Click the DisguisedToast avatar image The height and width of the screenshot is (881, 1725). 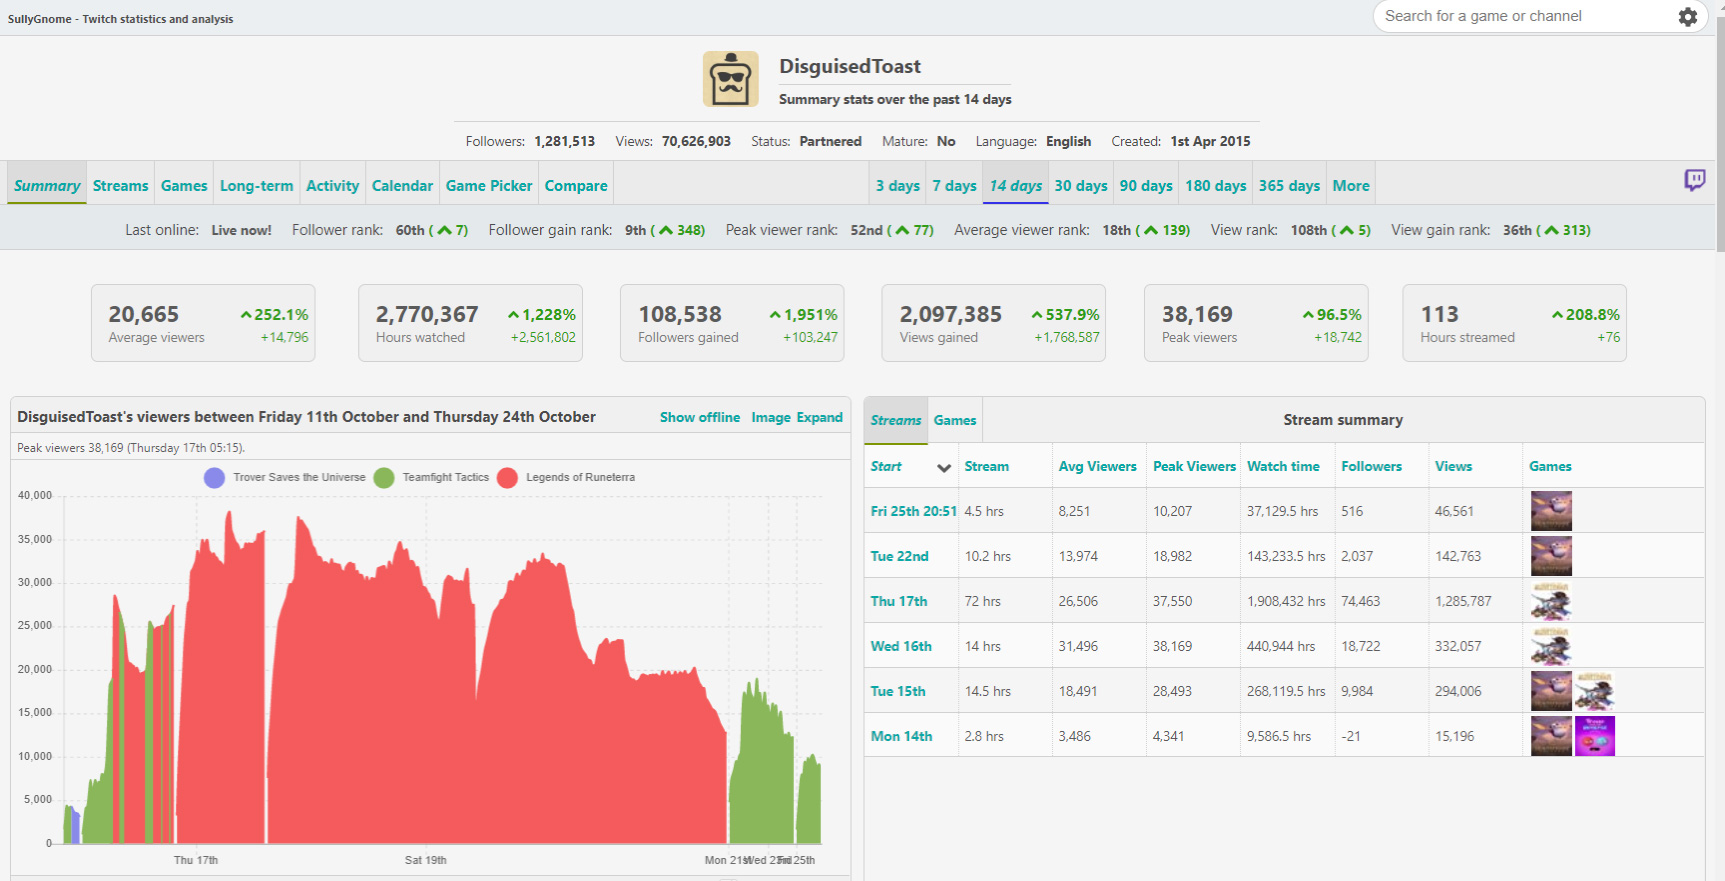pos(730,79)
